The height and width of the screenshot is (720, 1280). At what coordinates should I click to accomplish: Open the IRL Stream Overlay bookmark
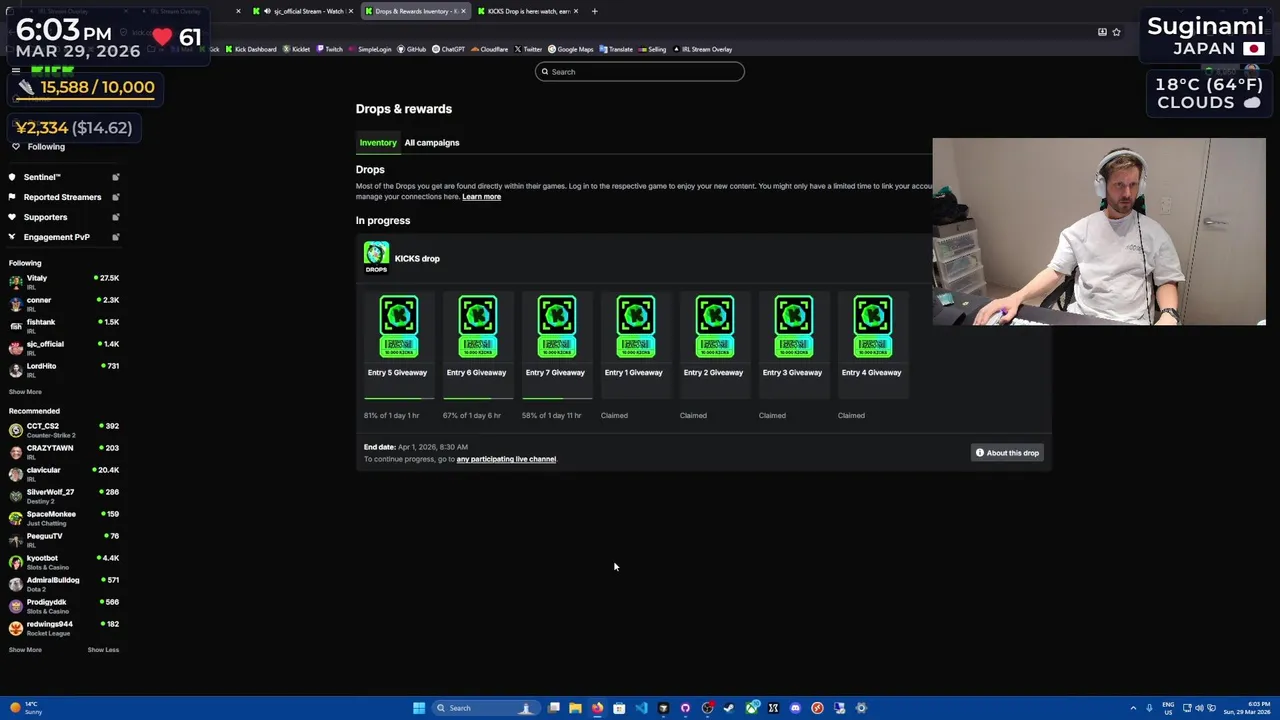point(703,49)
